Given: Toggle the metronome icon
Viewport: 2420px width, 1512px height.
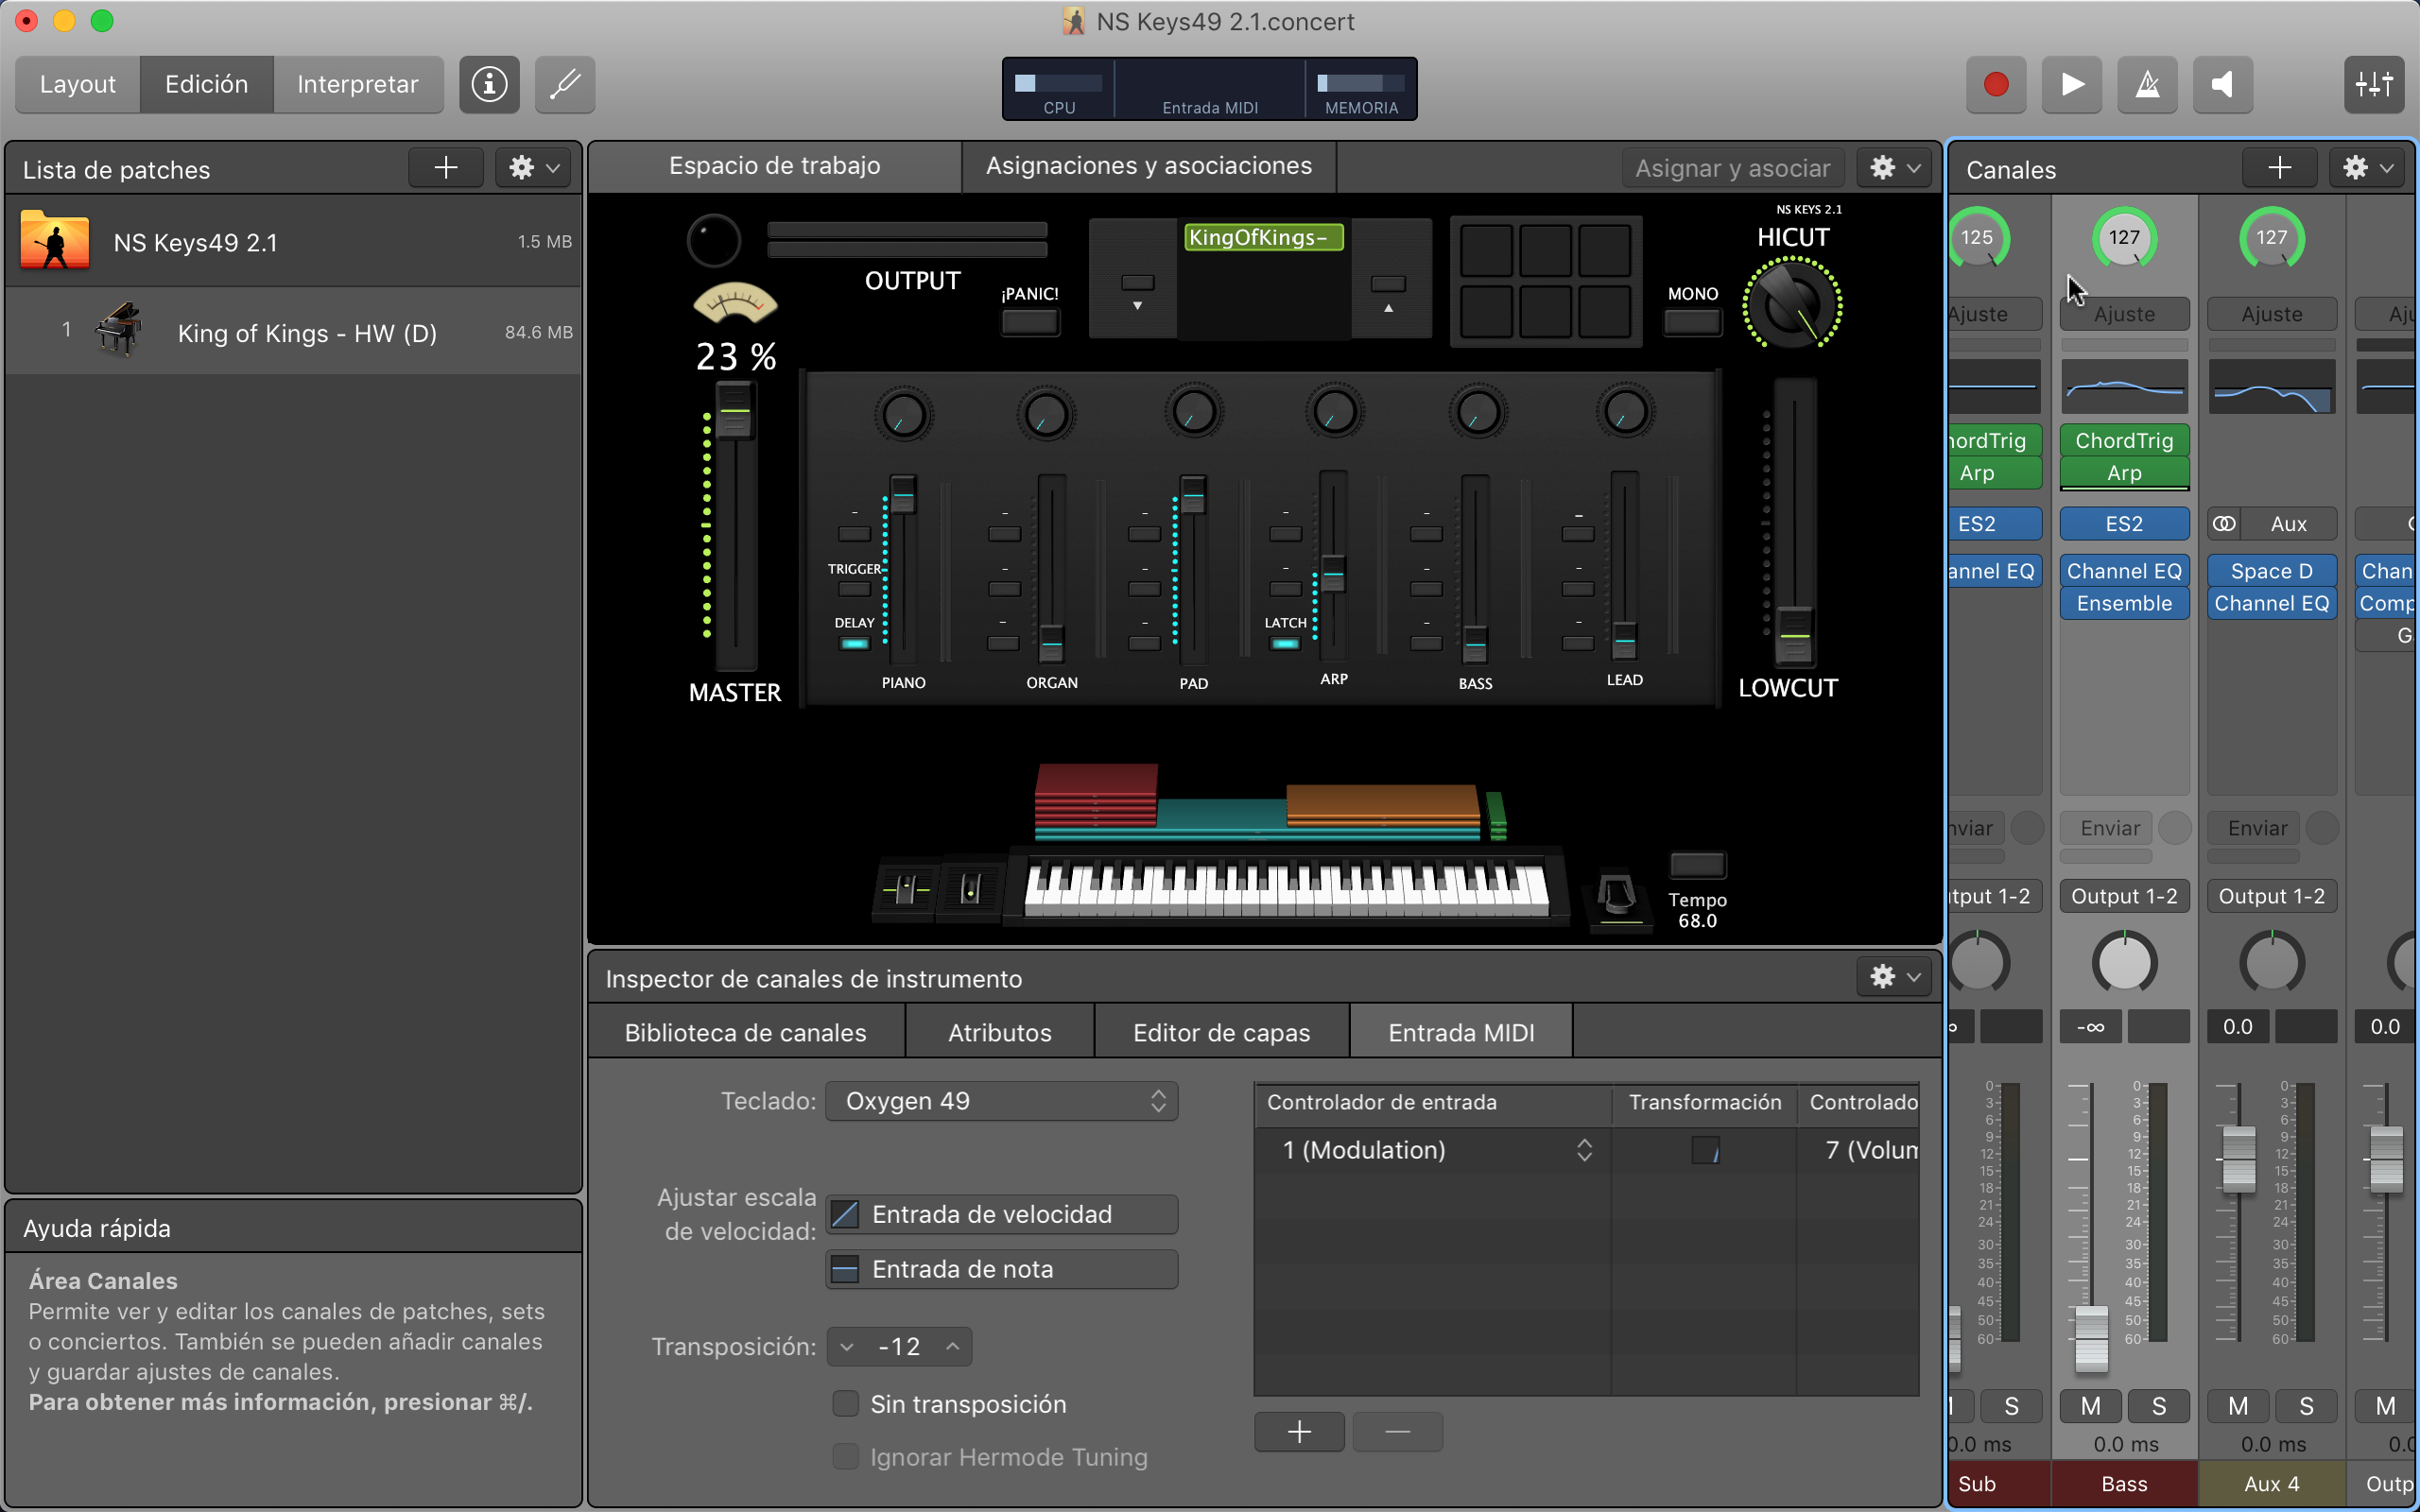Looking at the screenshot, I should pos(2147,84).
